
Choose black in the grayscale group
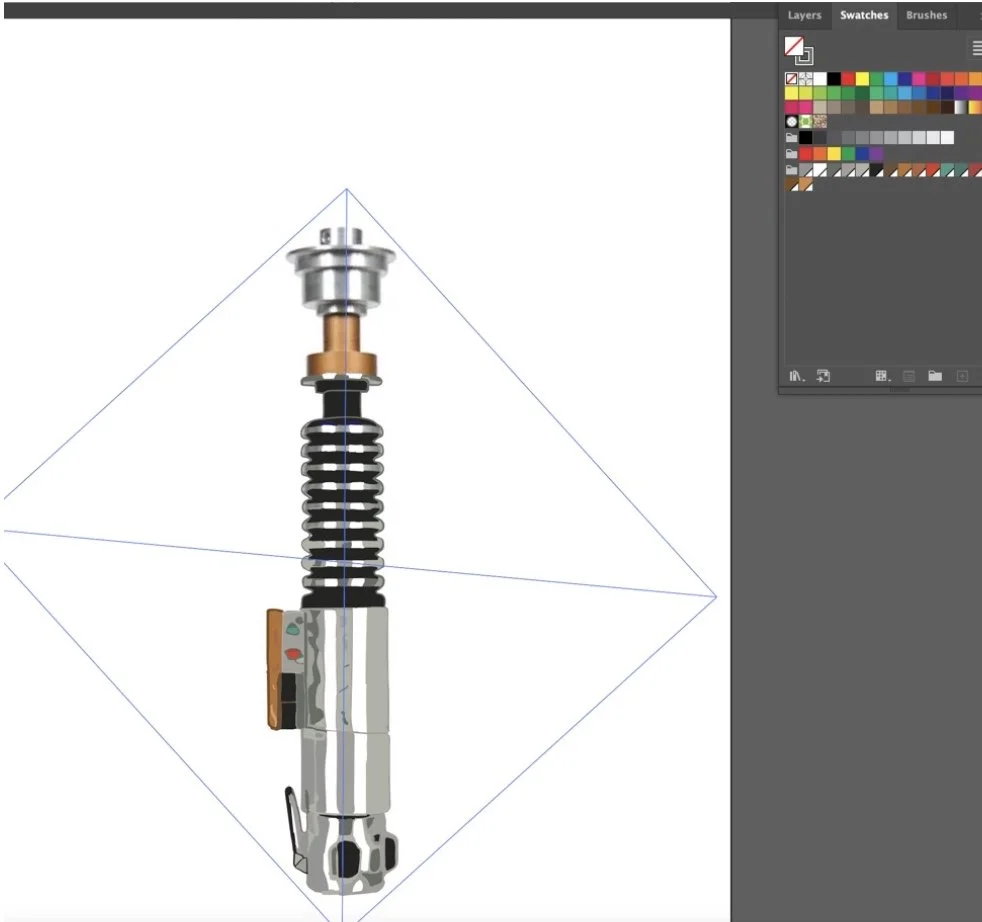point(805,137)
